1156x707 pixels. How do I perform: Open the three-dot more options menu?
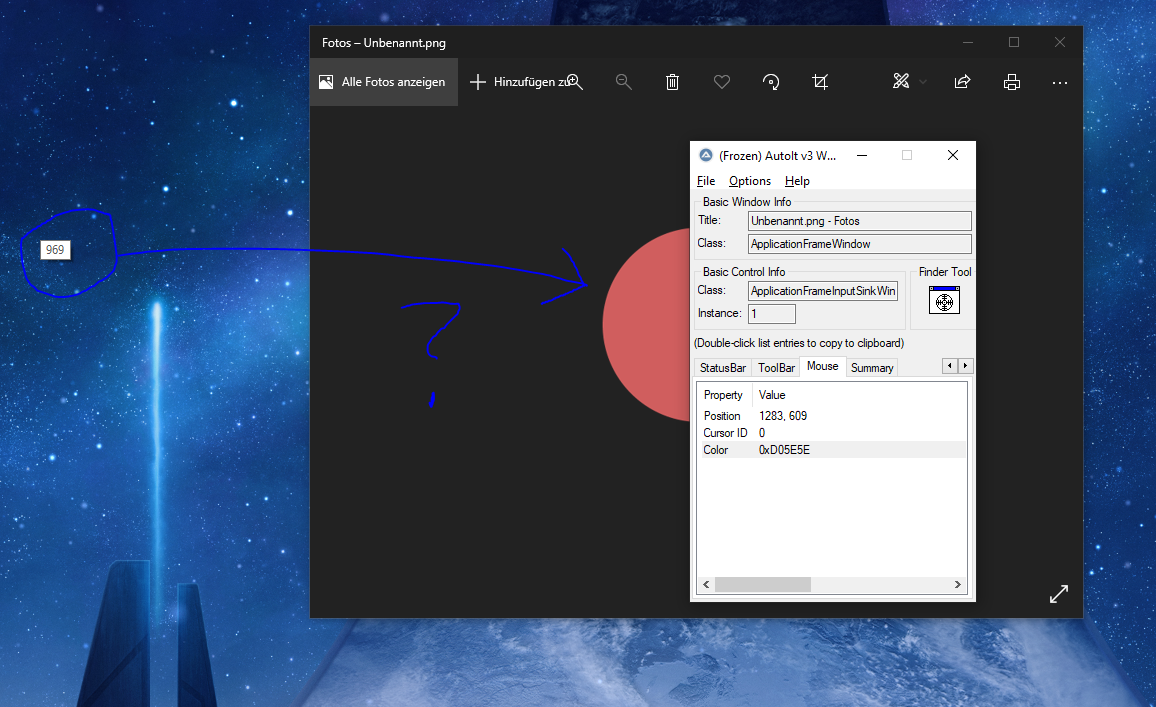1059,83
